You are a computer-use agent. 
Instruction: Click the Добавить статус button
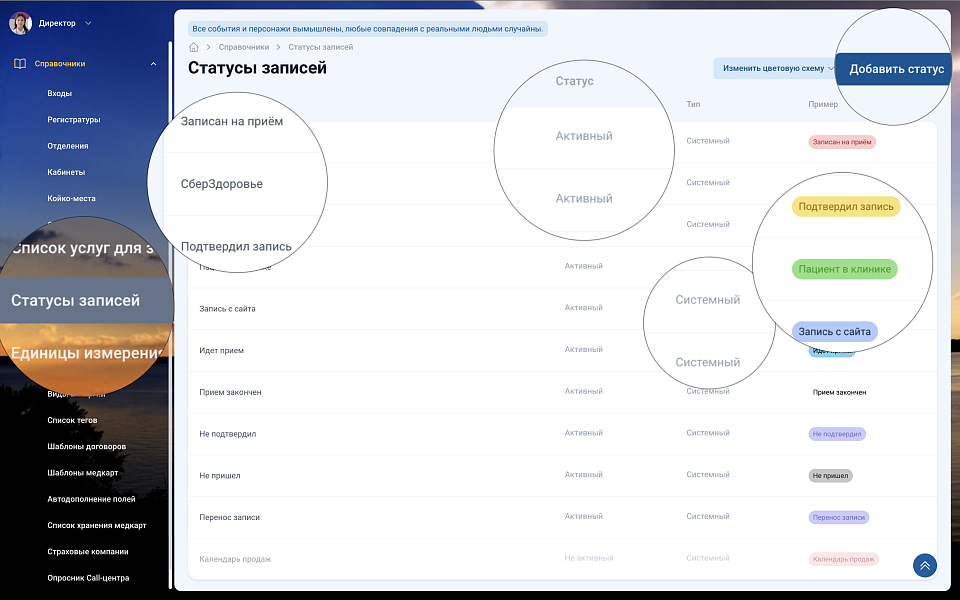coord(895,69)
